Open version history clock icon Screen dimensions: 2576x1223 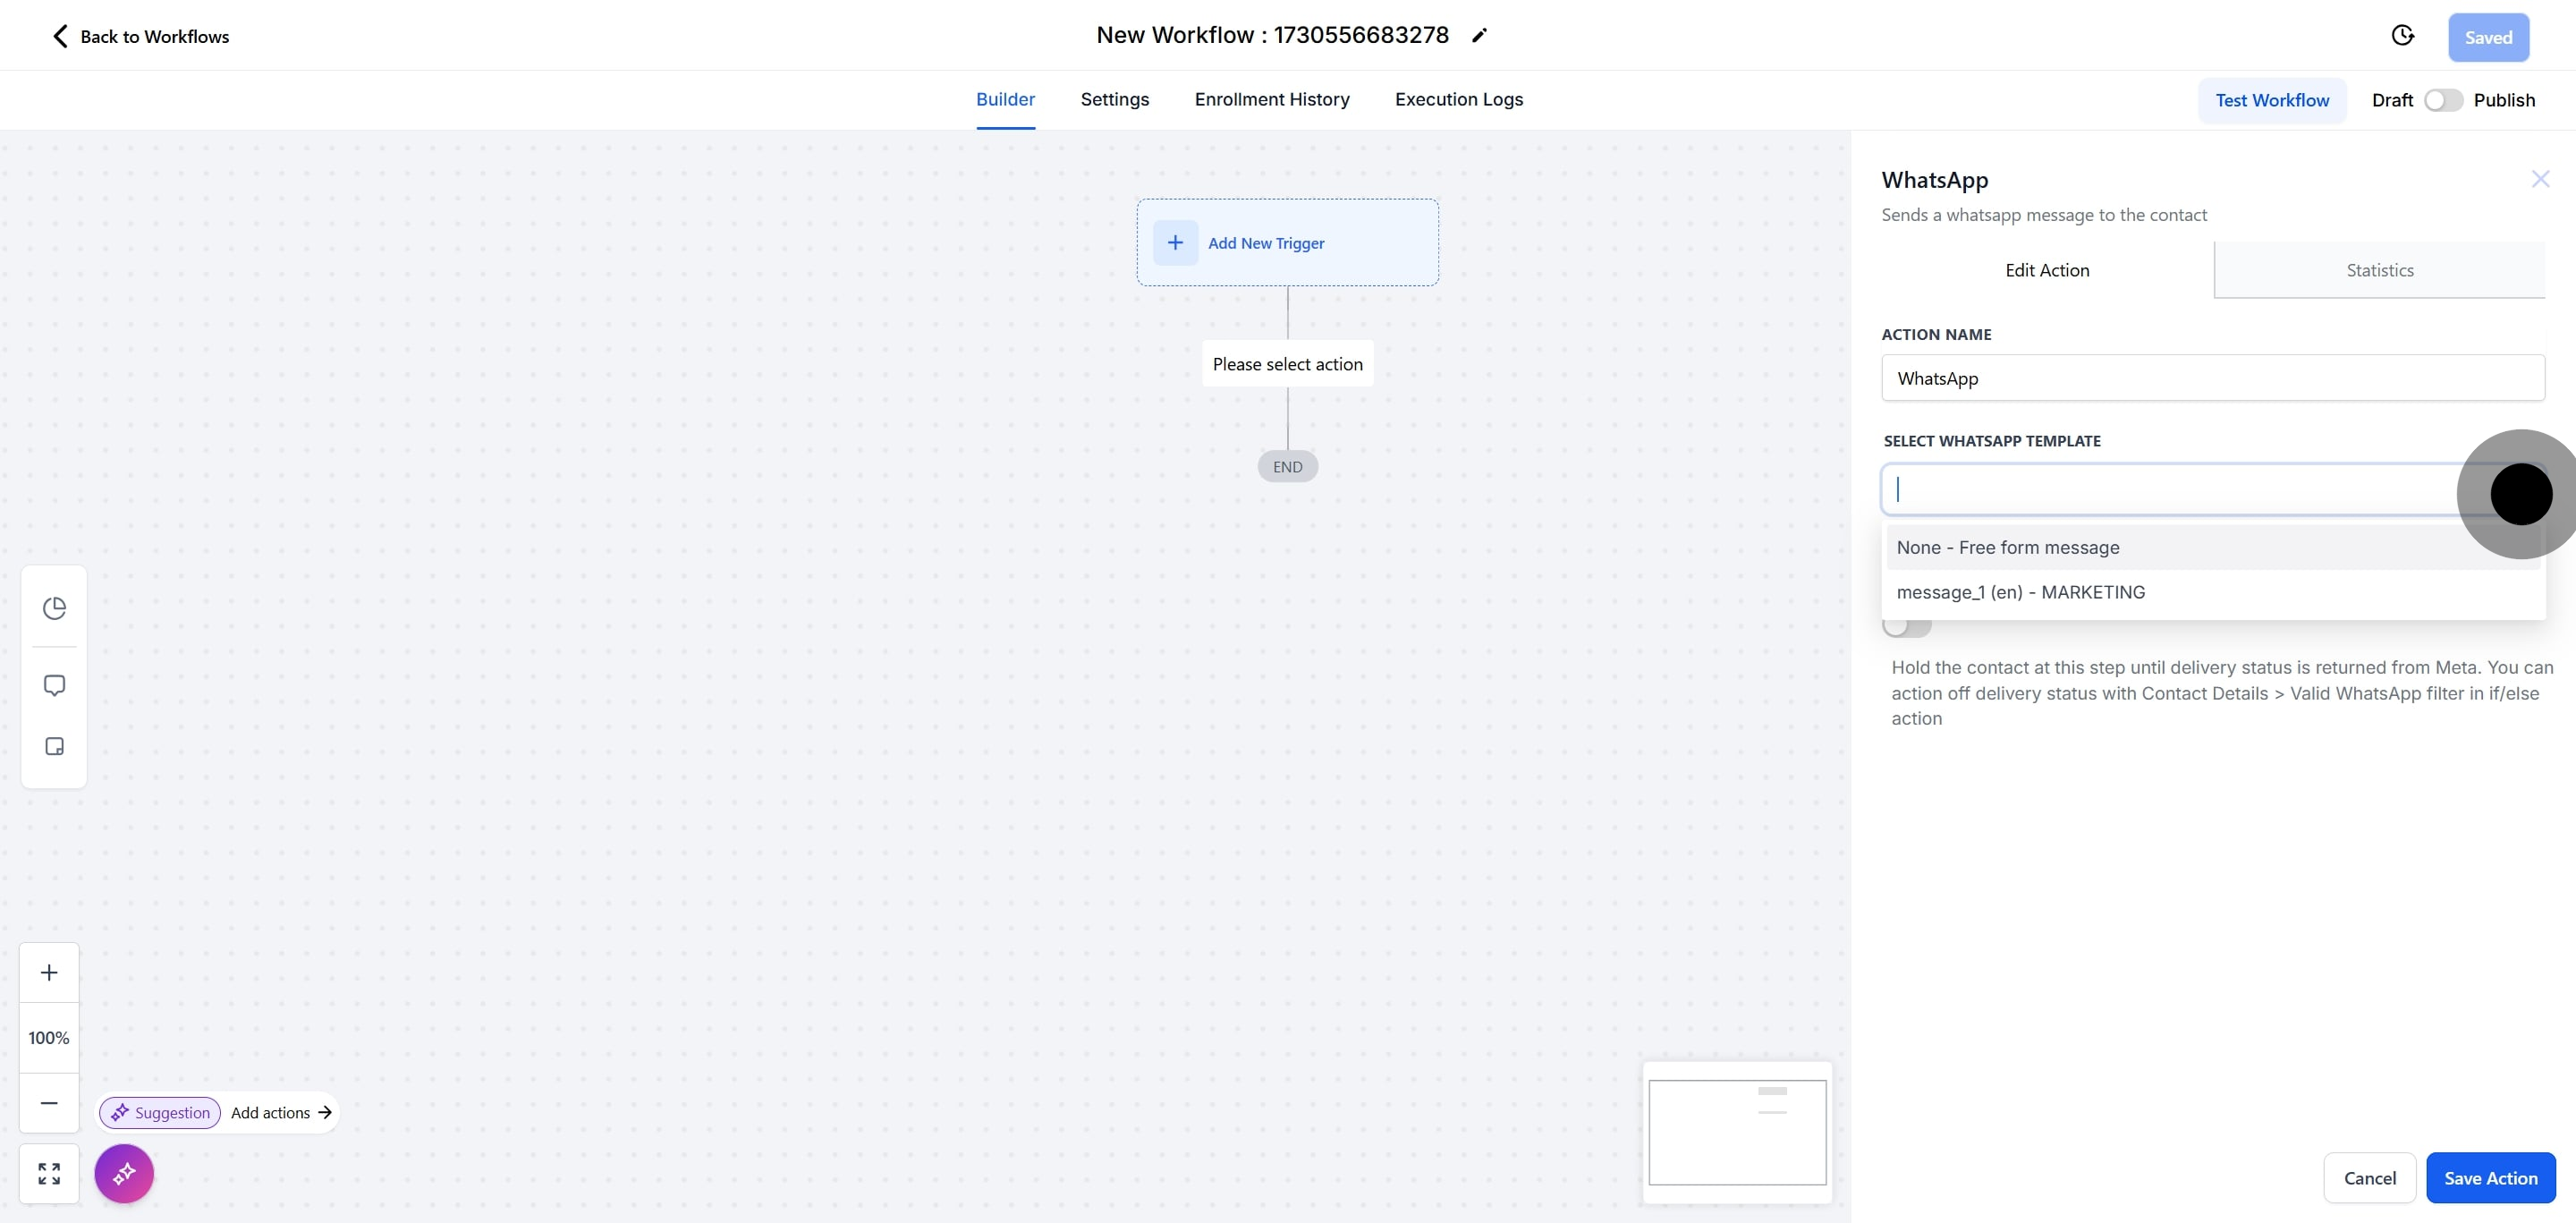point(2402,36)
